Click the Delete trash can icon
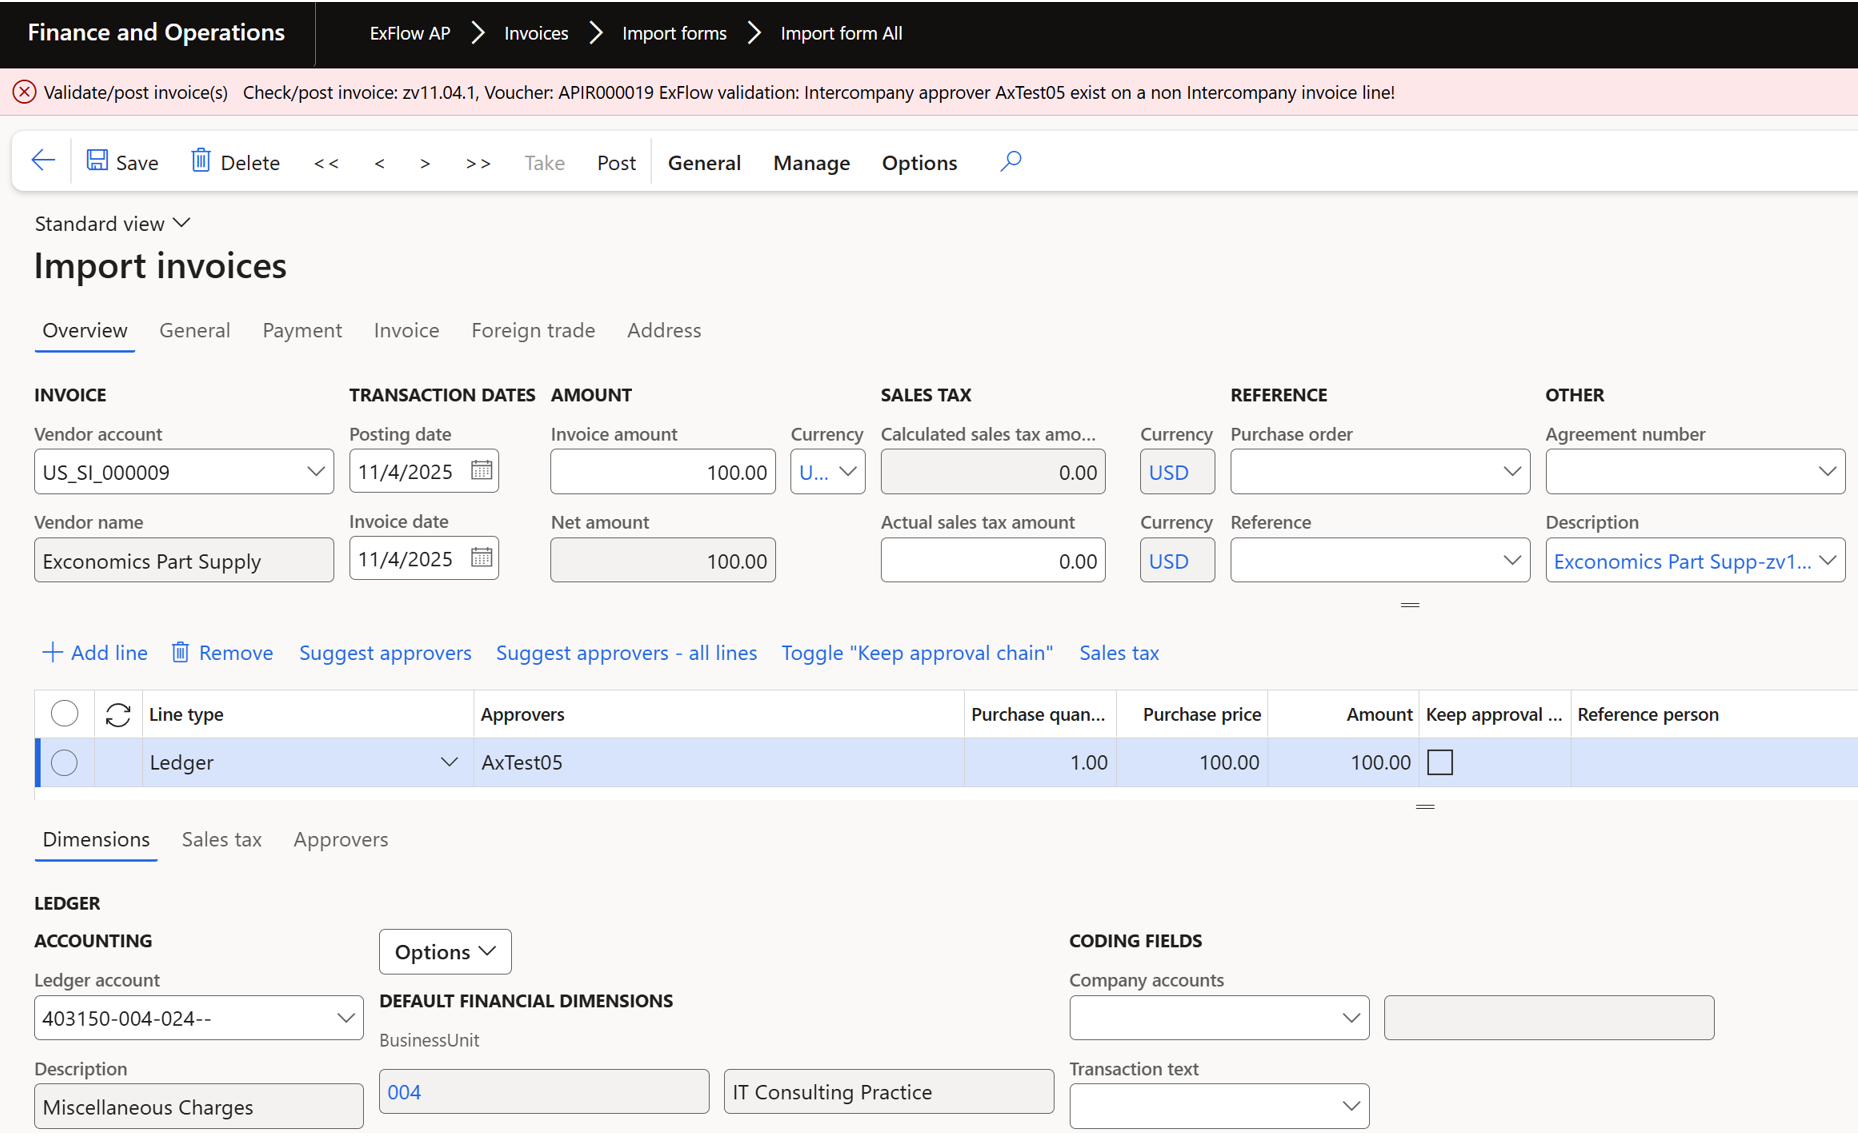Viewport: 1858px width, 1141px height. click(201, 161)
